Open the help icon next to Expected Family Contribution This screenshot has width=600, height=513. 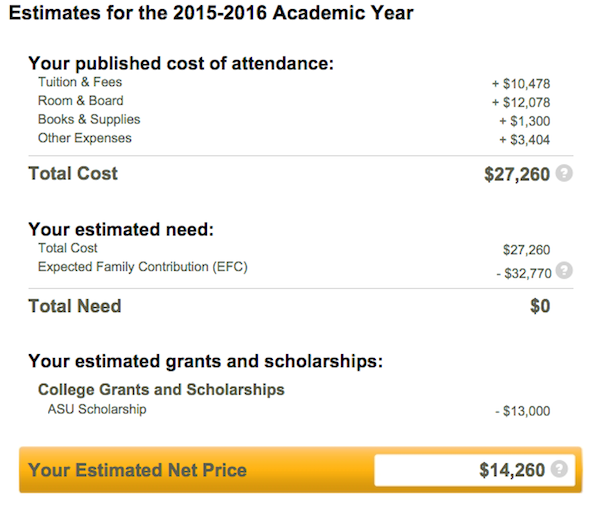[564, 270]
